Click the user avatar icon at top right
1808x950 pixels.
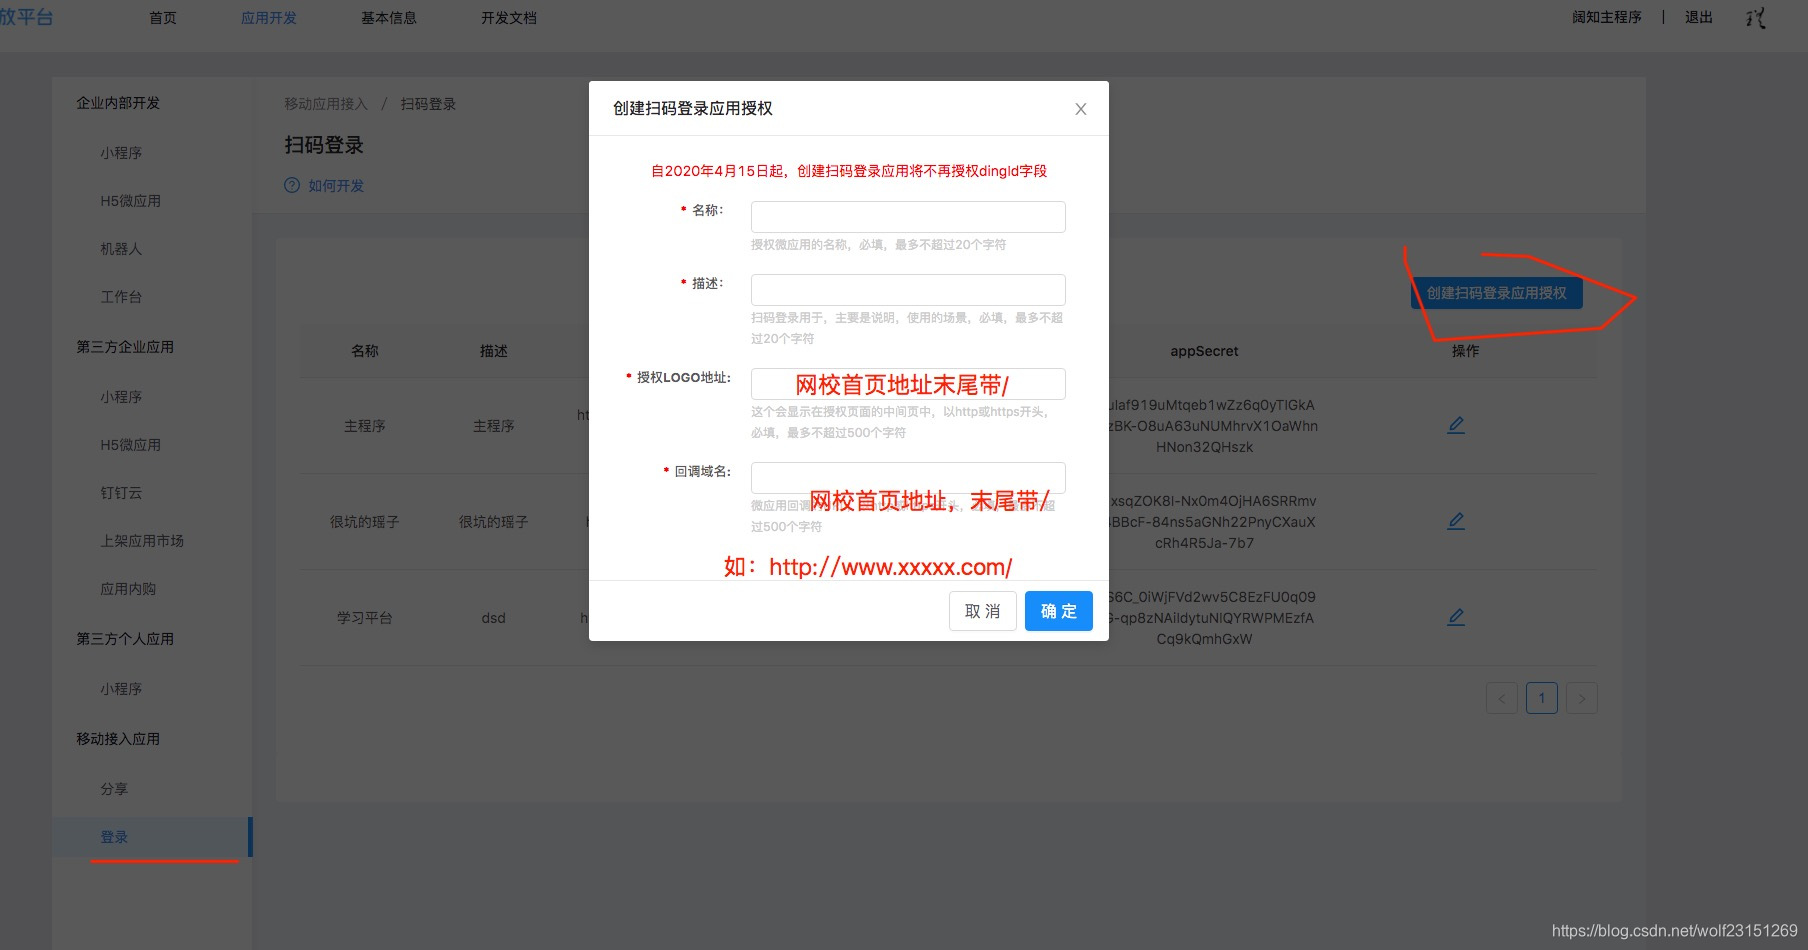tap(1757, 17)
